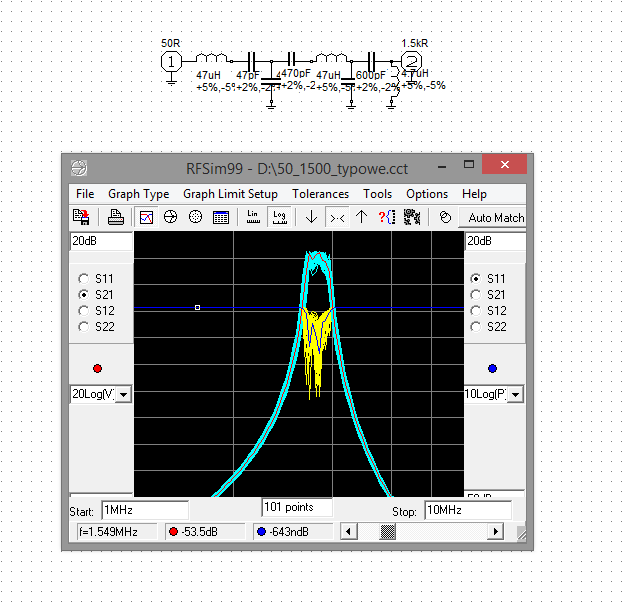Click the Start frequency input field

[144, 511]
